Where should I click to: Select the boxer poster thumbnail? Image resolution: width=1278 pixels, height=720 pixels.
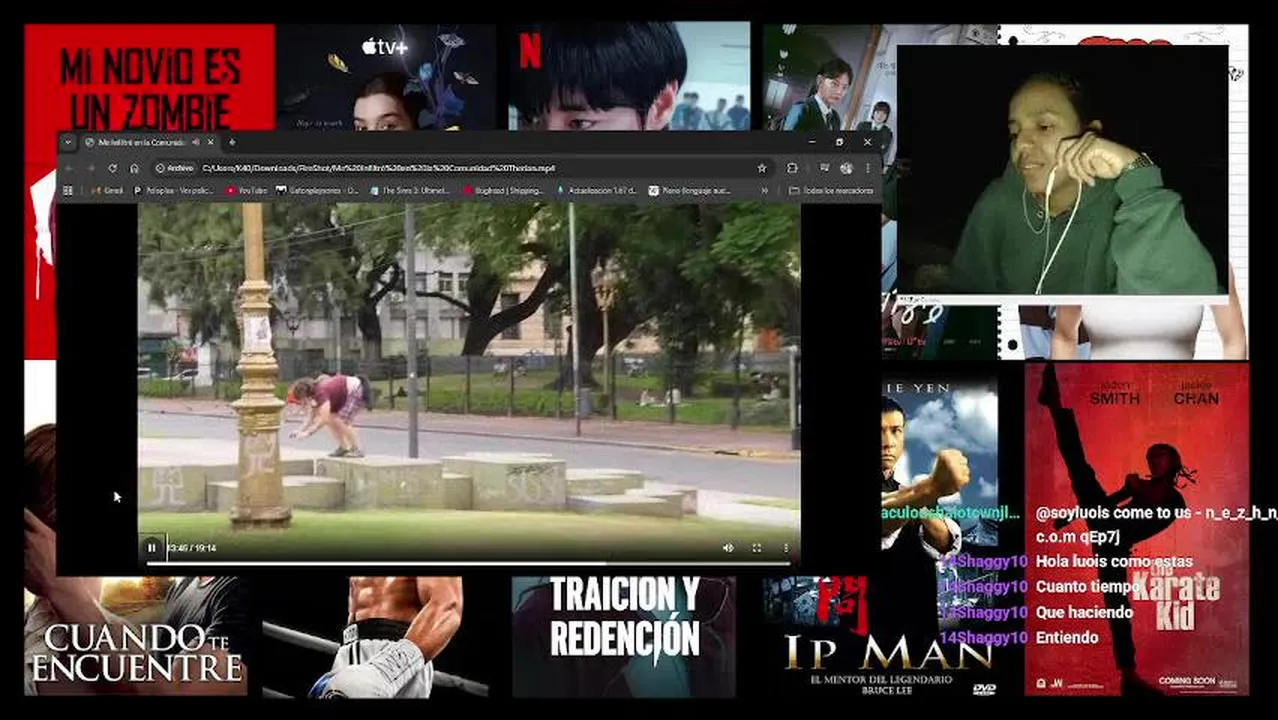tap(375, 636)
